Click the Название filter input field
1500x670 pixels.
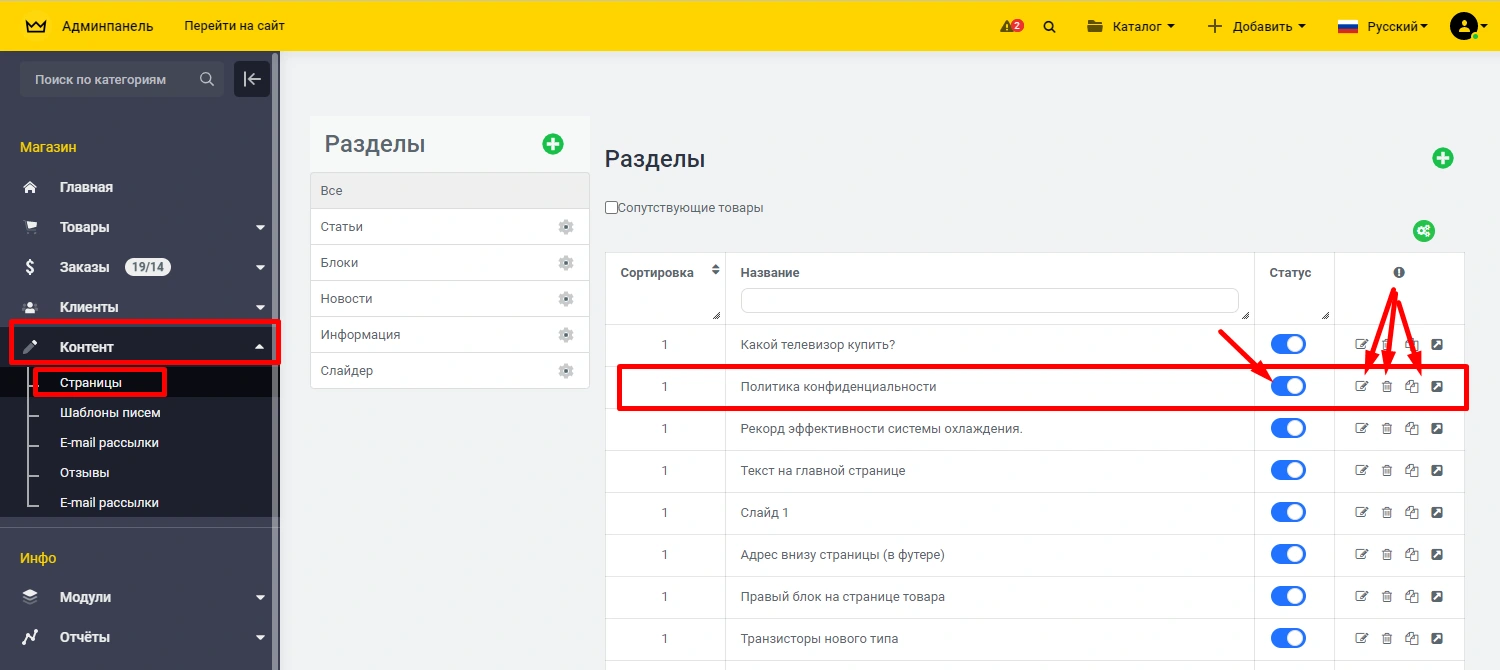(x=989, y=301)
